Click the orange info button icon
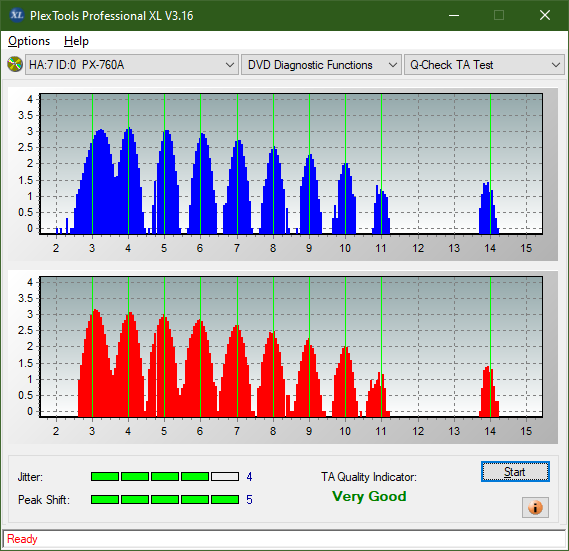This screenshot has height=551, width=569. point(535,507)
